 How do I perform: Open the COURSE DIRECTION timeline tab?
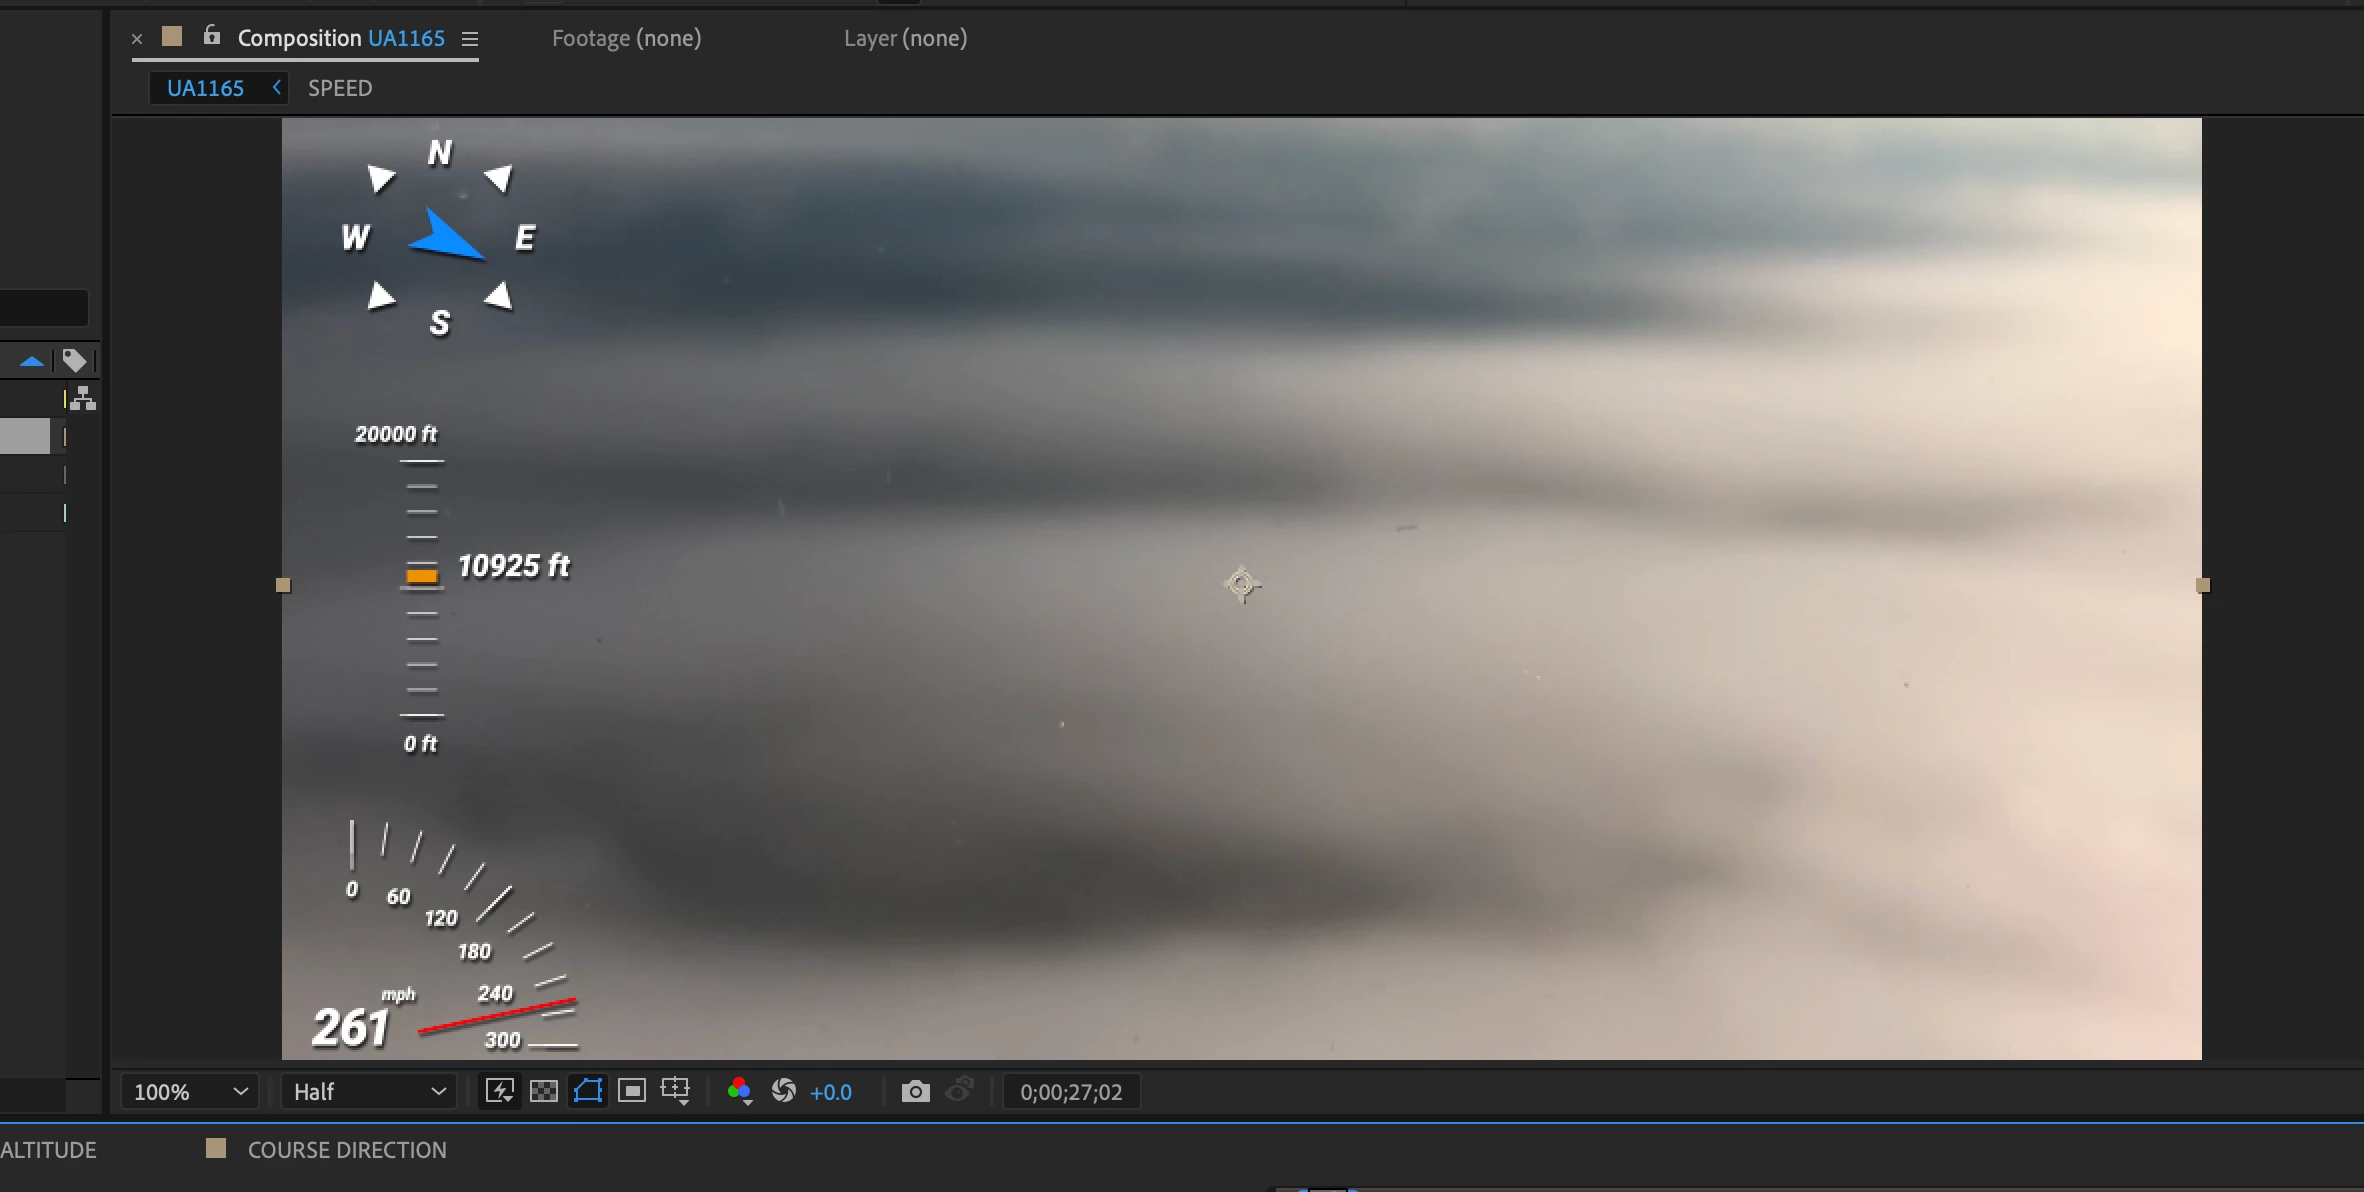click(x=346, y=1150)
